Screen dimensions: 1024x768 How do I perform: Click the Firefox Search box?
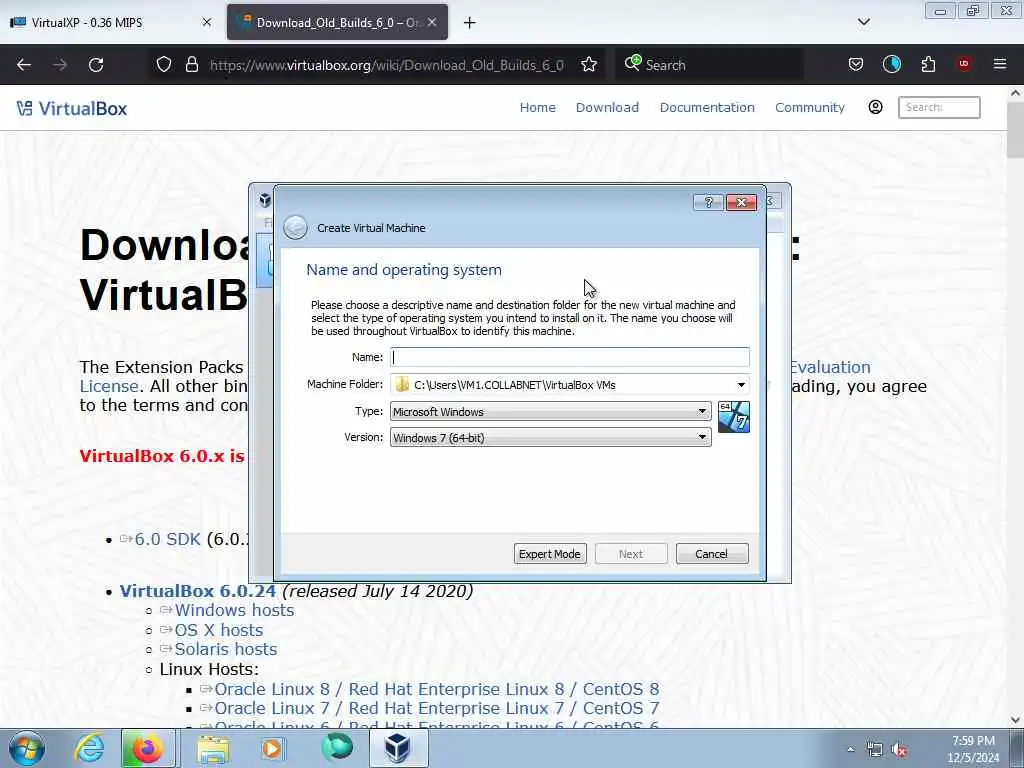click(708, 65)
